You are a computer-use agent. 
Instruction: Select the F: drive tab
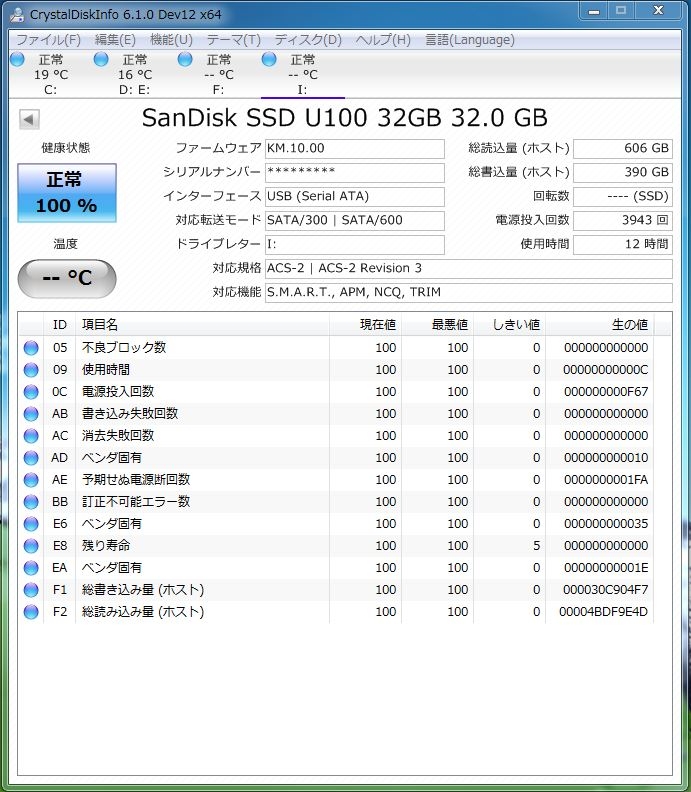tap(218, 74)
